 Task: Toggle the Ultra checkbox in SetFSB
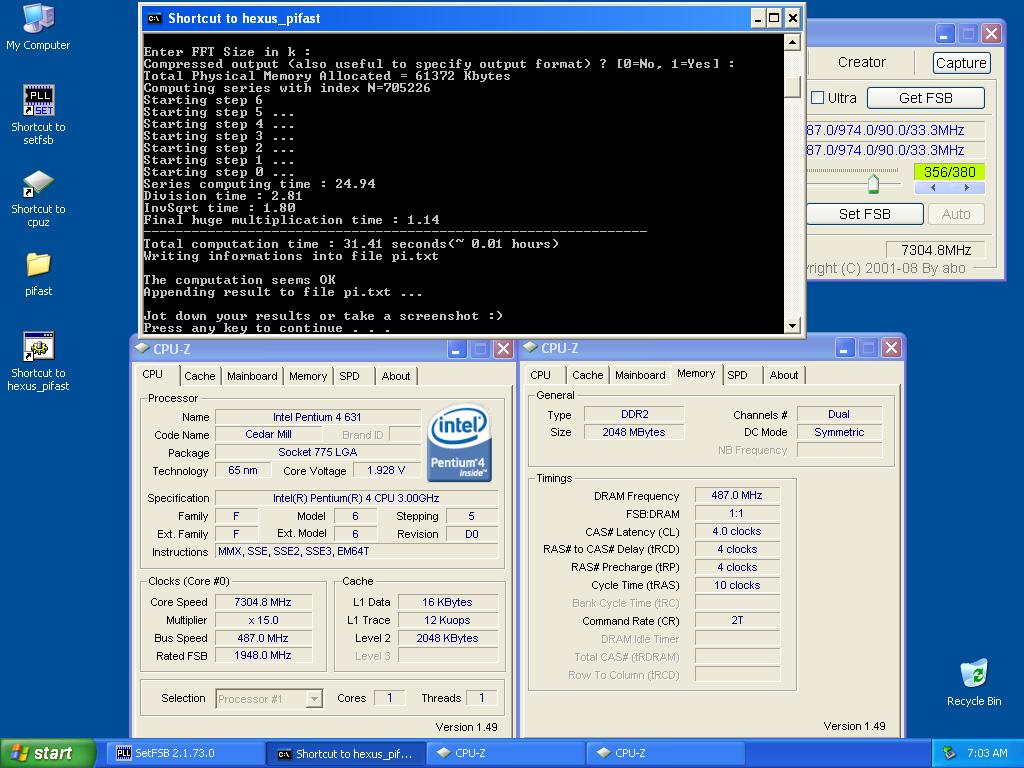[818, 98]
